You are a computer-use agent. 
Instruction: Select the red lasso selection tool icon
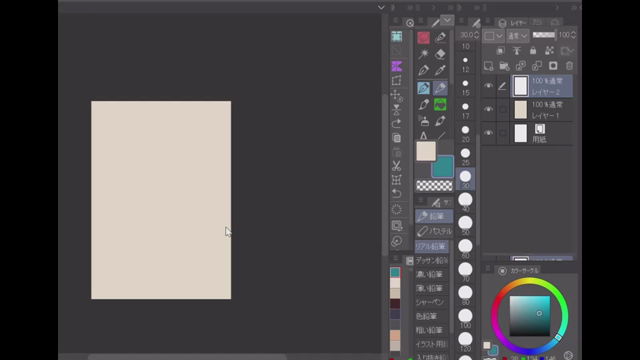click(423, 38)
